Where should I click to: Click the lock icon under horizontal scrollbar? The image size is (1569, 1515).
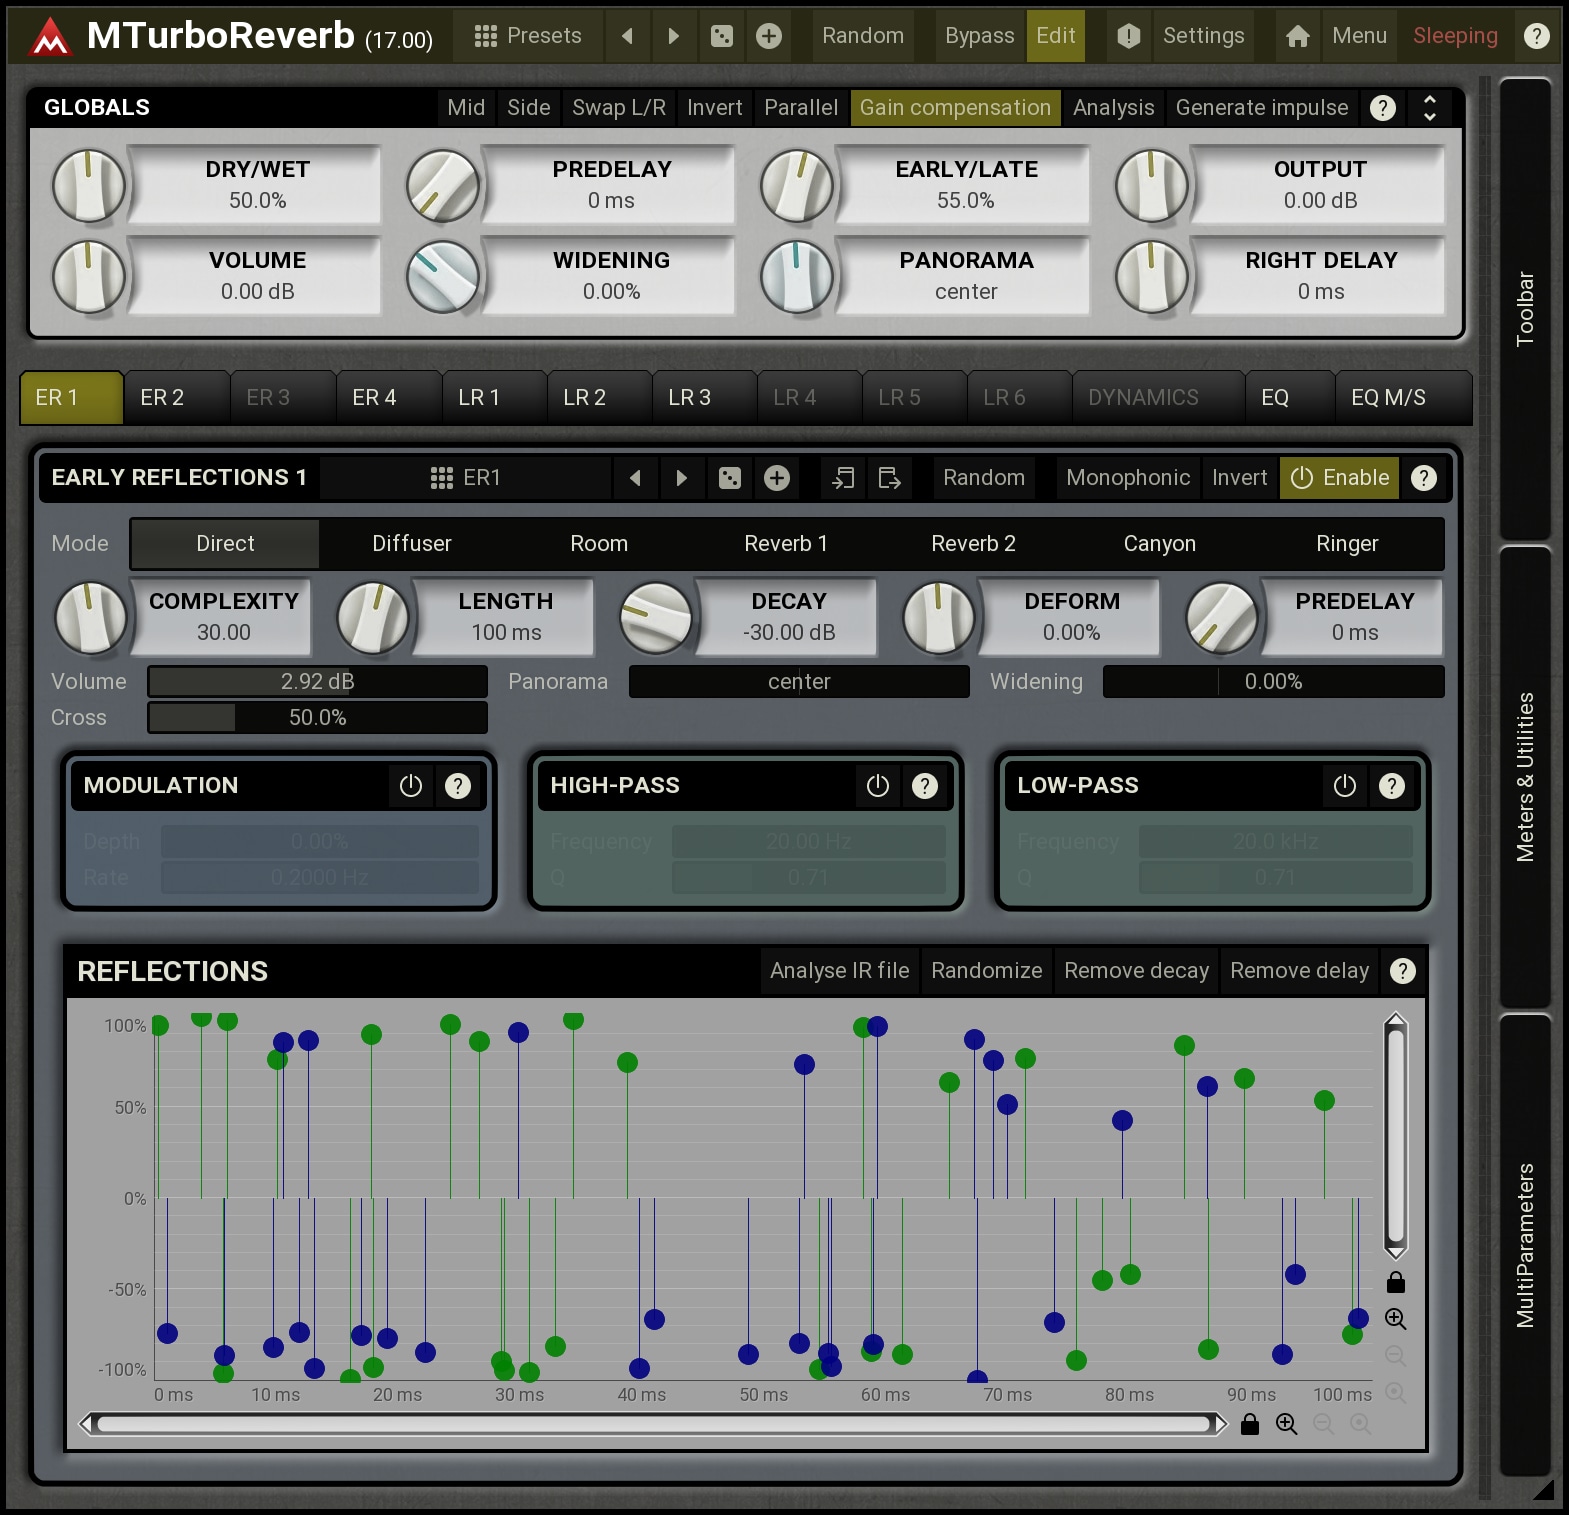point(1250,1424)
